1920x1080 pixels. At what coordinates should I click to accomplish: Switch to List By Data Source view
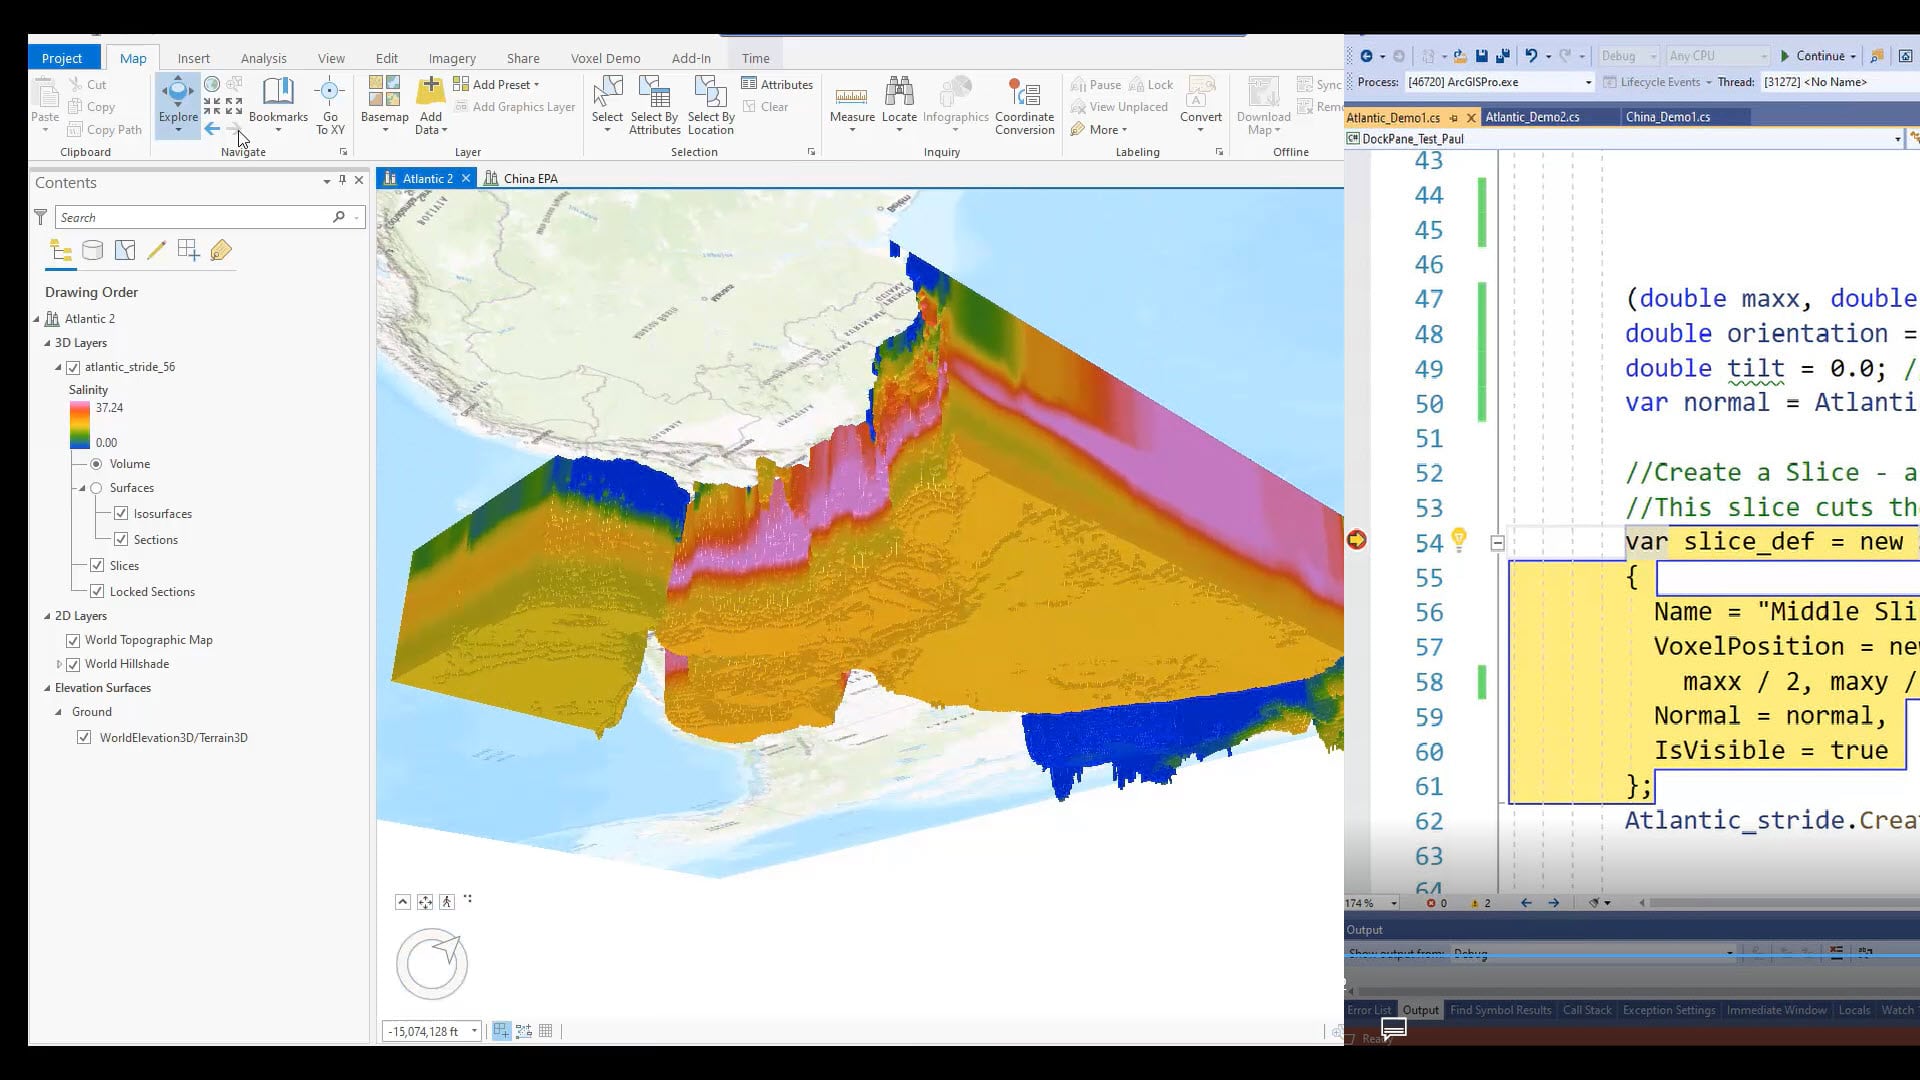(93, 251)
